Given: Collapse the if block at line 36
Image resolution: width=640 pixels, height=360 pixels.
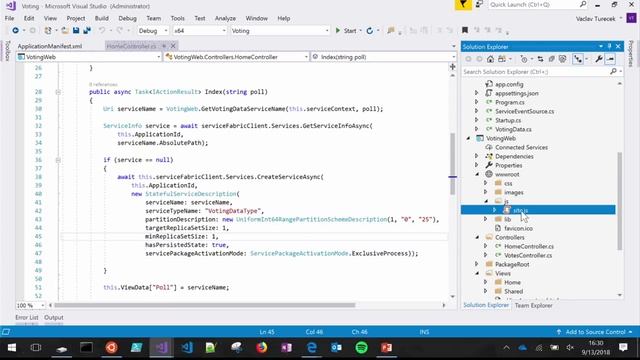Looking at the screenshot, I should pos(58,160).
